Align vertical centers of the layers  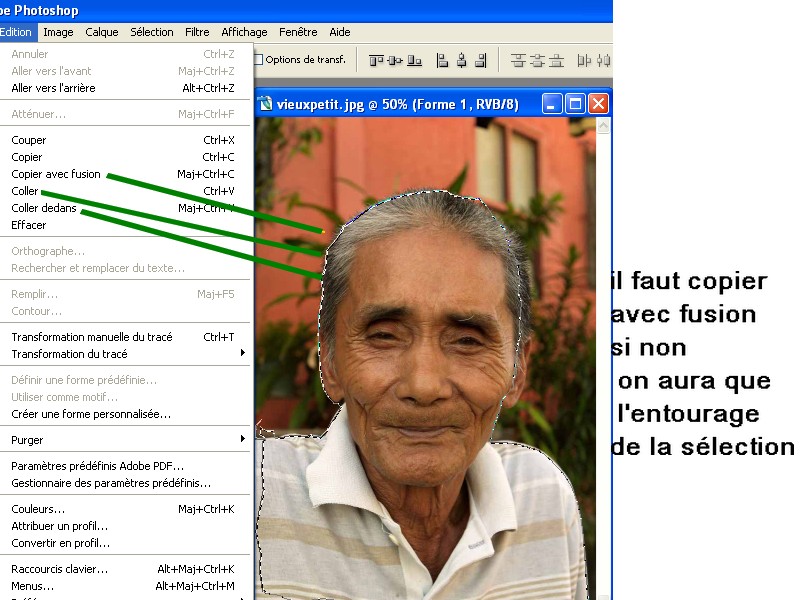pos(395,61)
